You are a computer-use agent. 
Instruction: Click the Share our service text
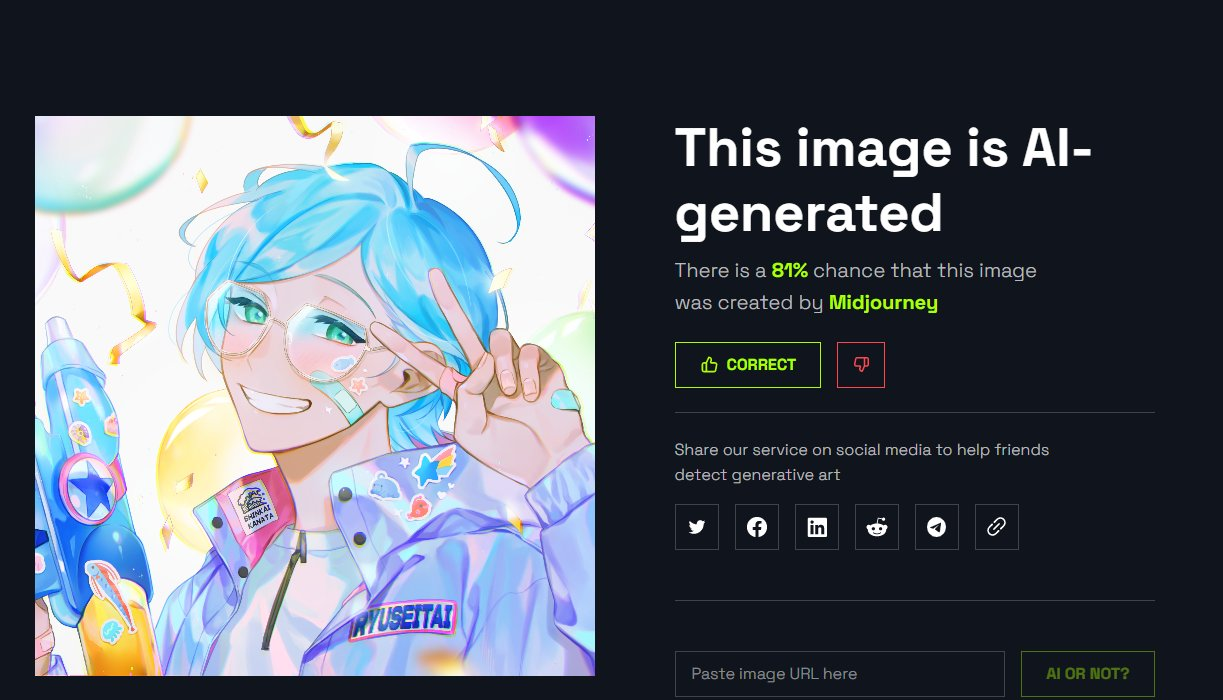862,462
